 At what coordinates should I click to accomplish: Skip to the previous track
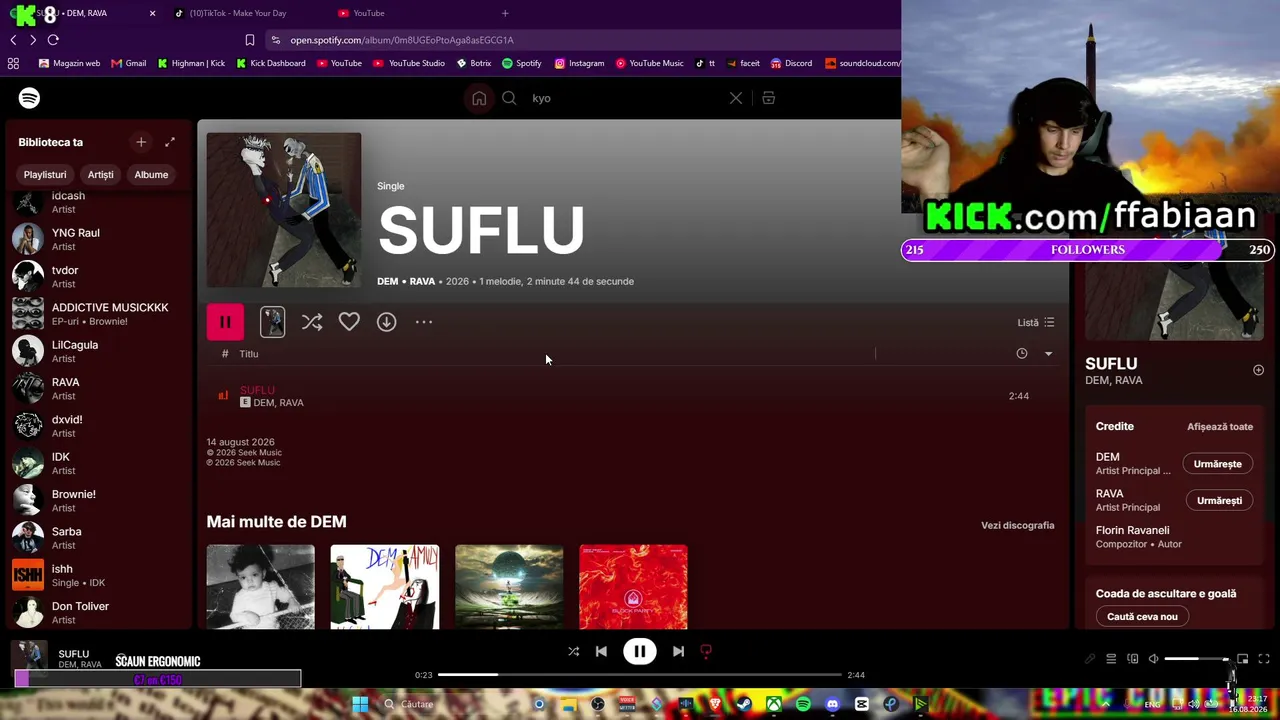click(601, 651)
